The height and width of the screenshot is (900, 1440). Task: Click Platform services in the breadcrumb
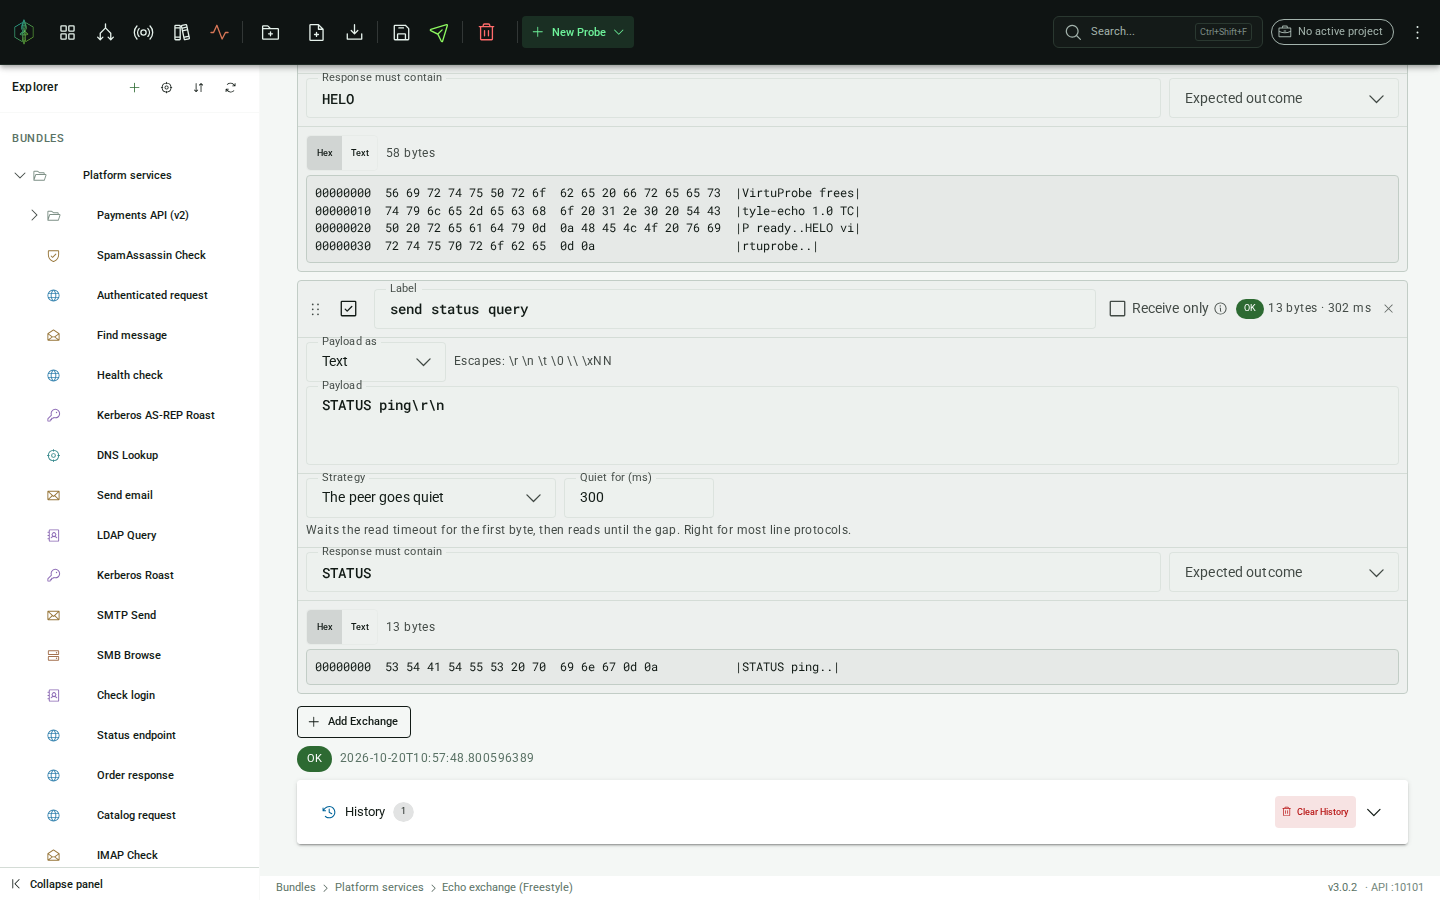tap(379, 887)
